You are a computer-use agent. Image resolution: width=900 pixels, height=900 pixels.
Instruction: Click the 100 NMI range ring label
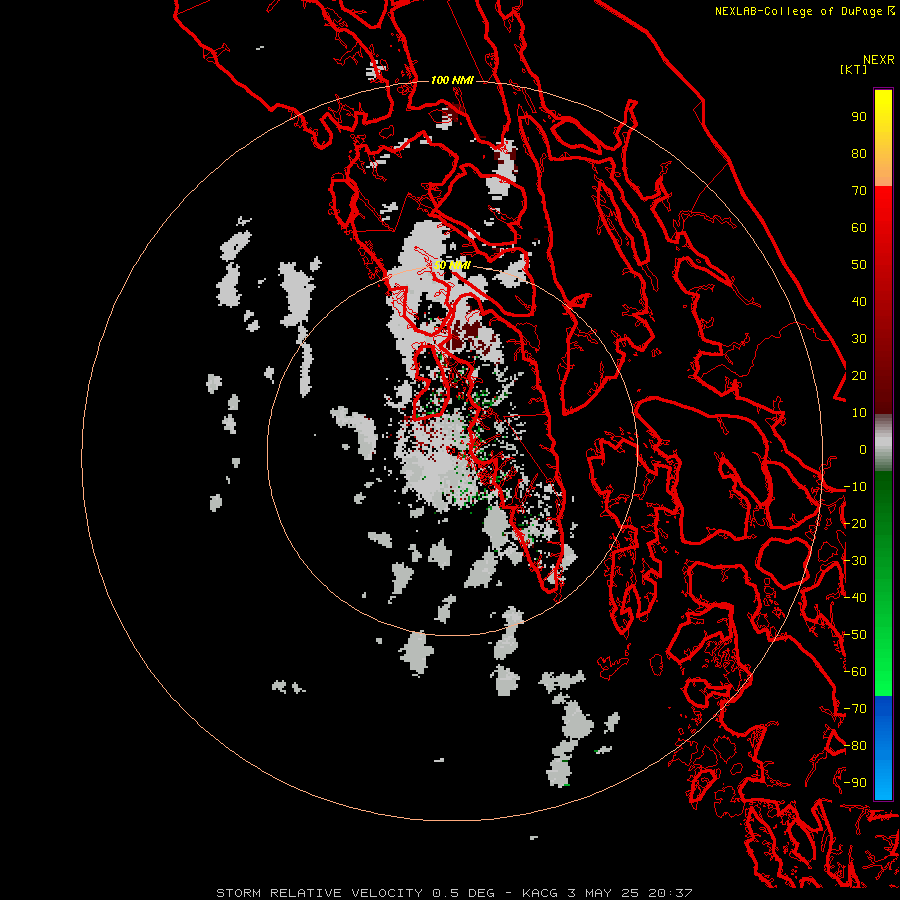pos(452,80)
